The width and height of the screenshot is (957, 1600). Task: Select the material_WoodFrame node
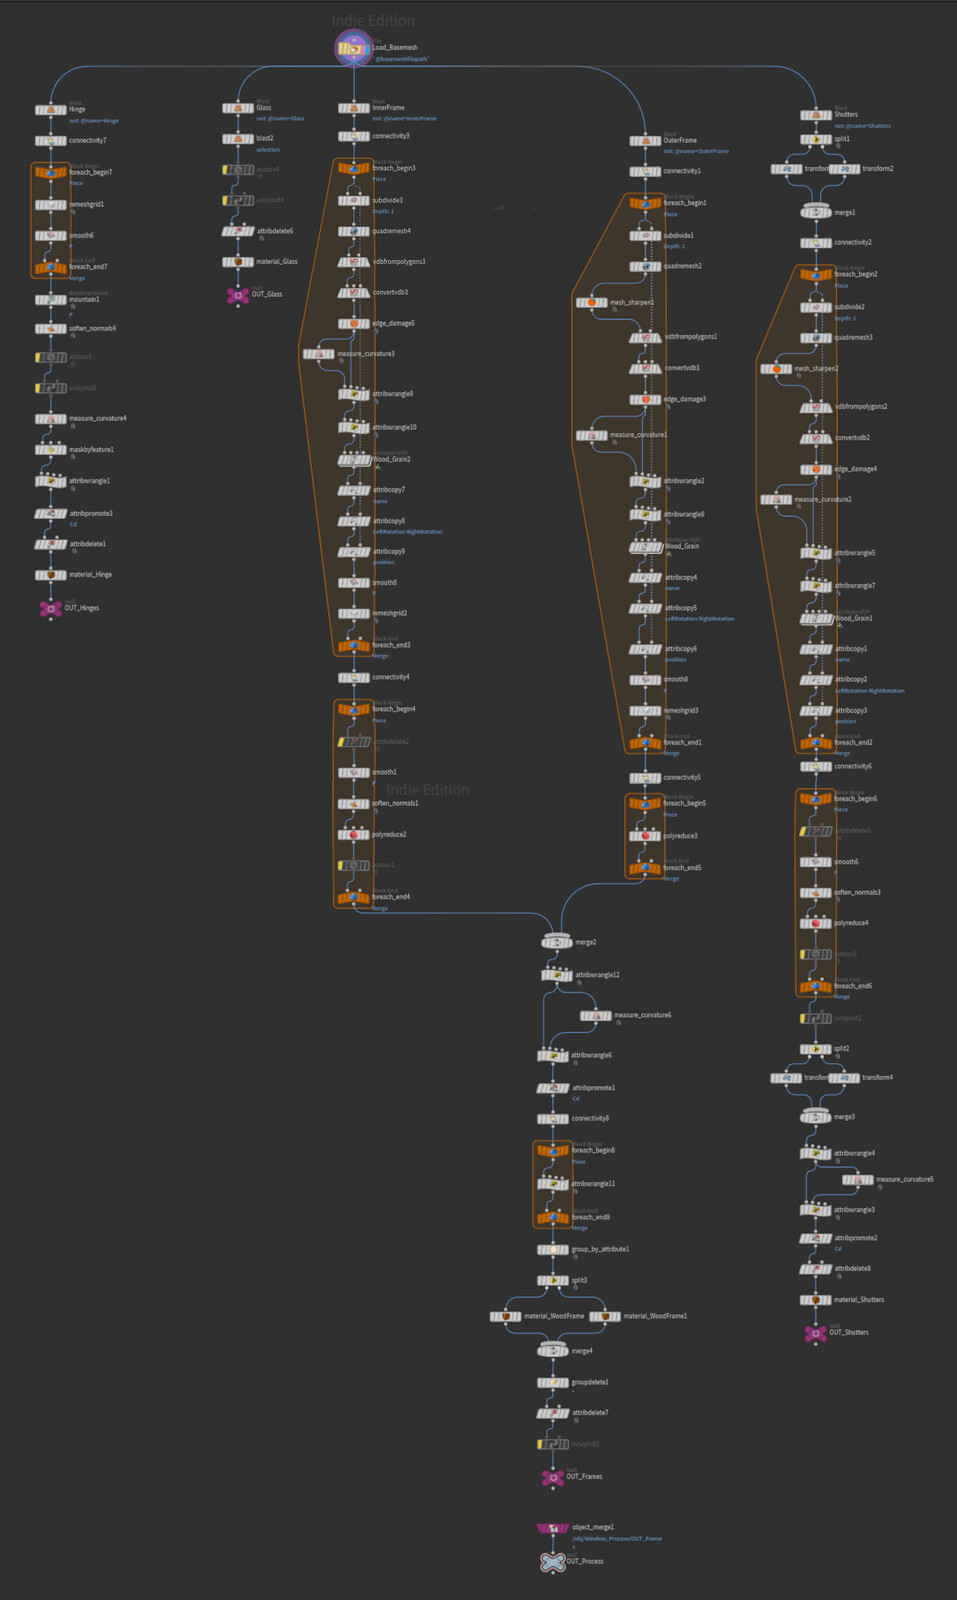click(x=506, y=1317)
